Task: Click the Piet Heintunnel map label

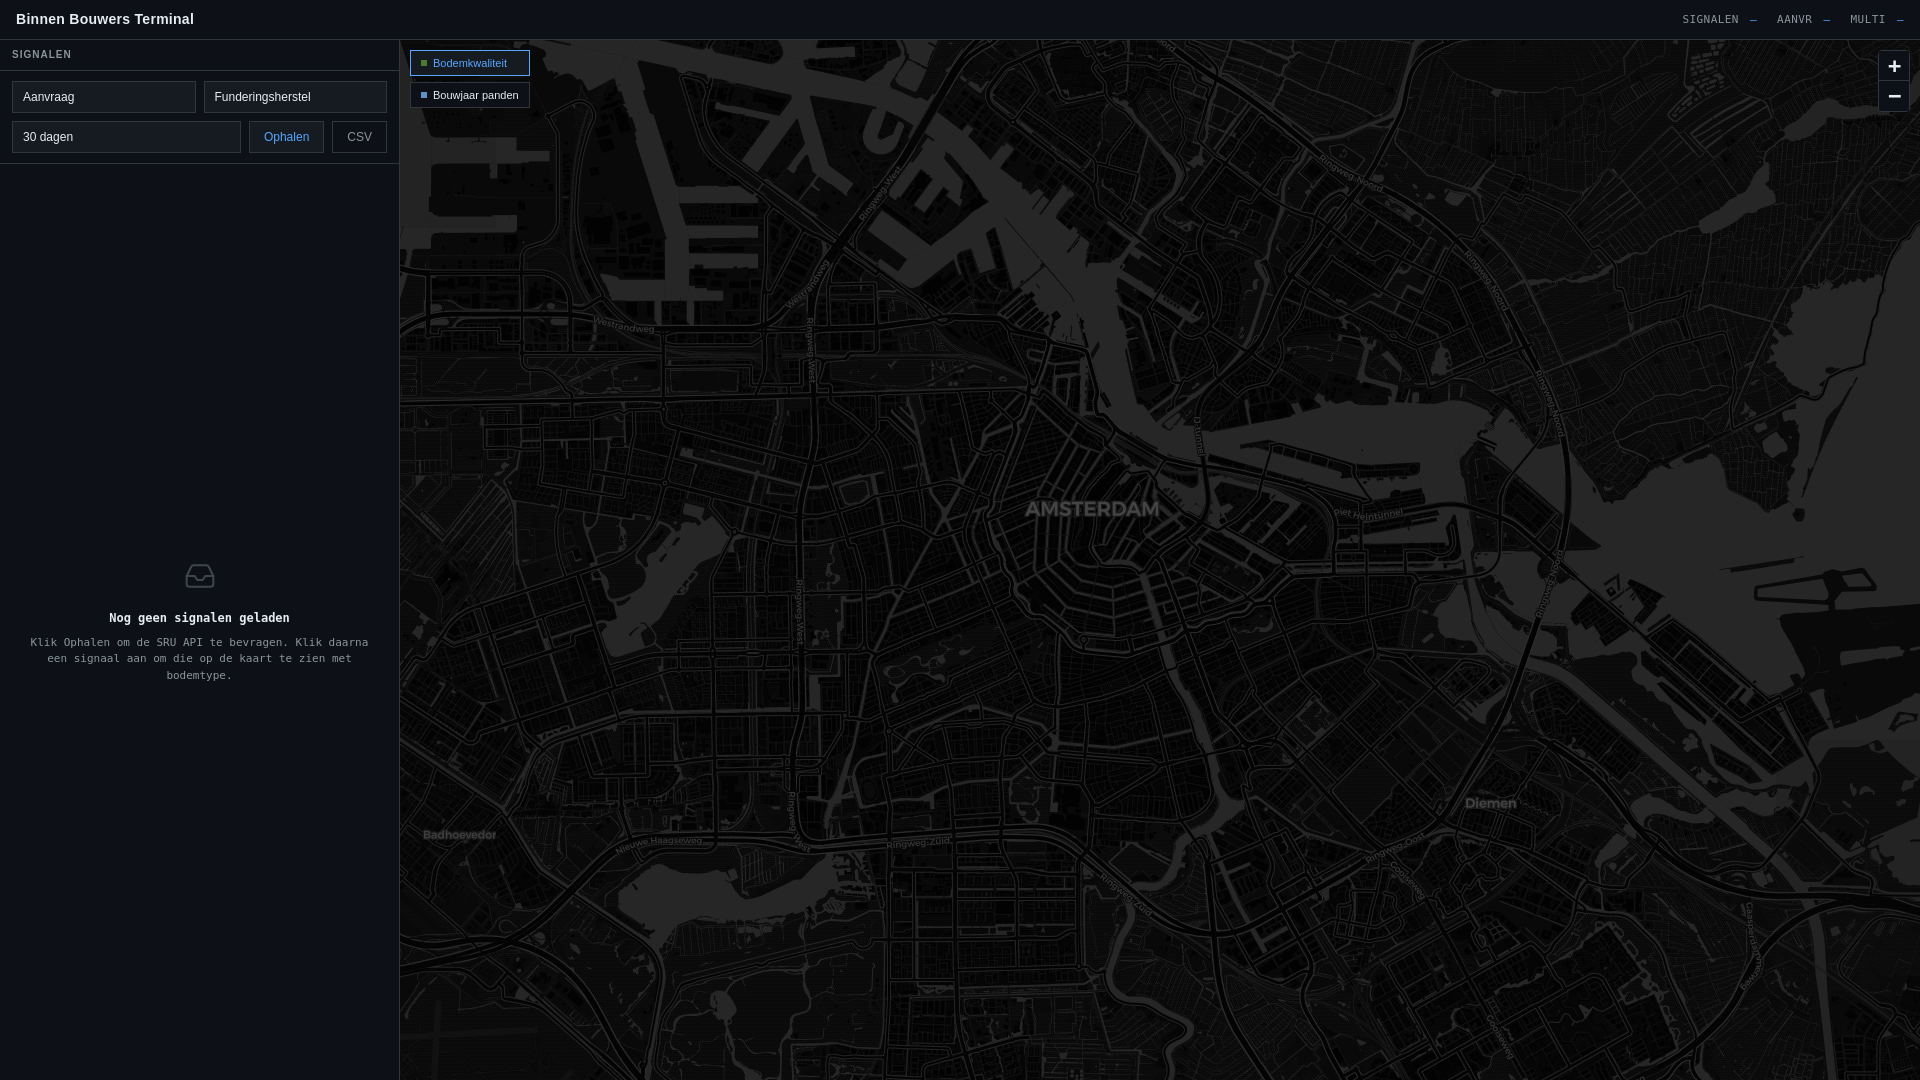Action: (1368, 514)
